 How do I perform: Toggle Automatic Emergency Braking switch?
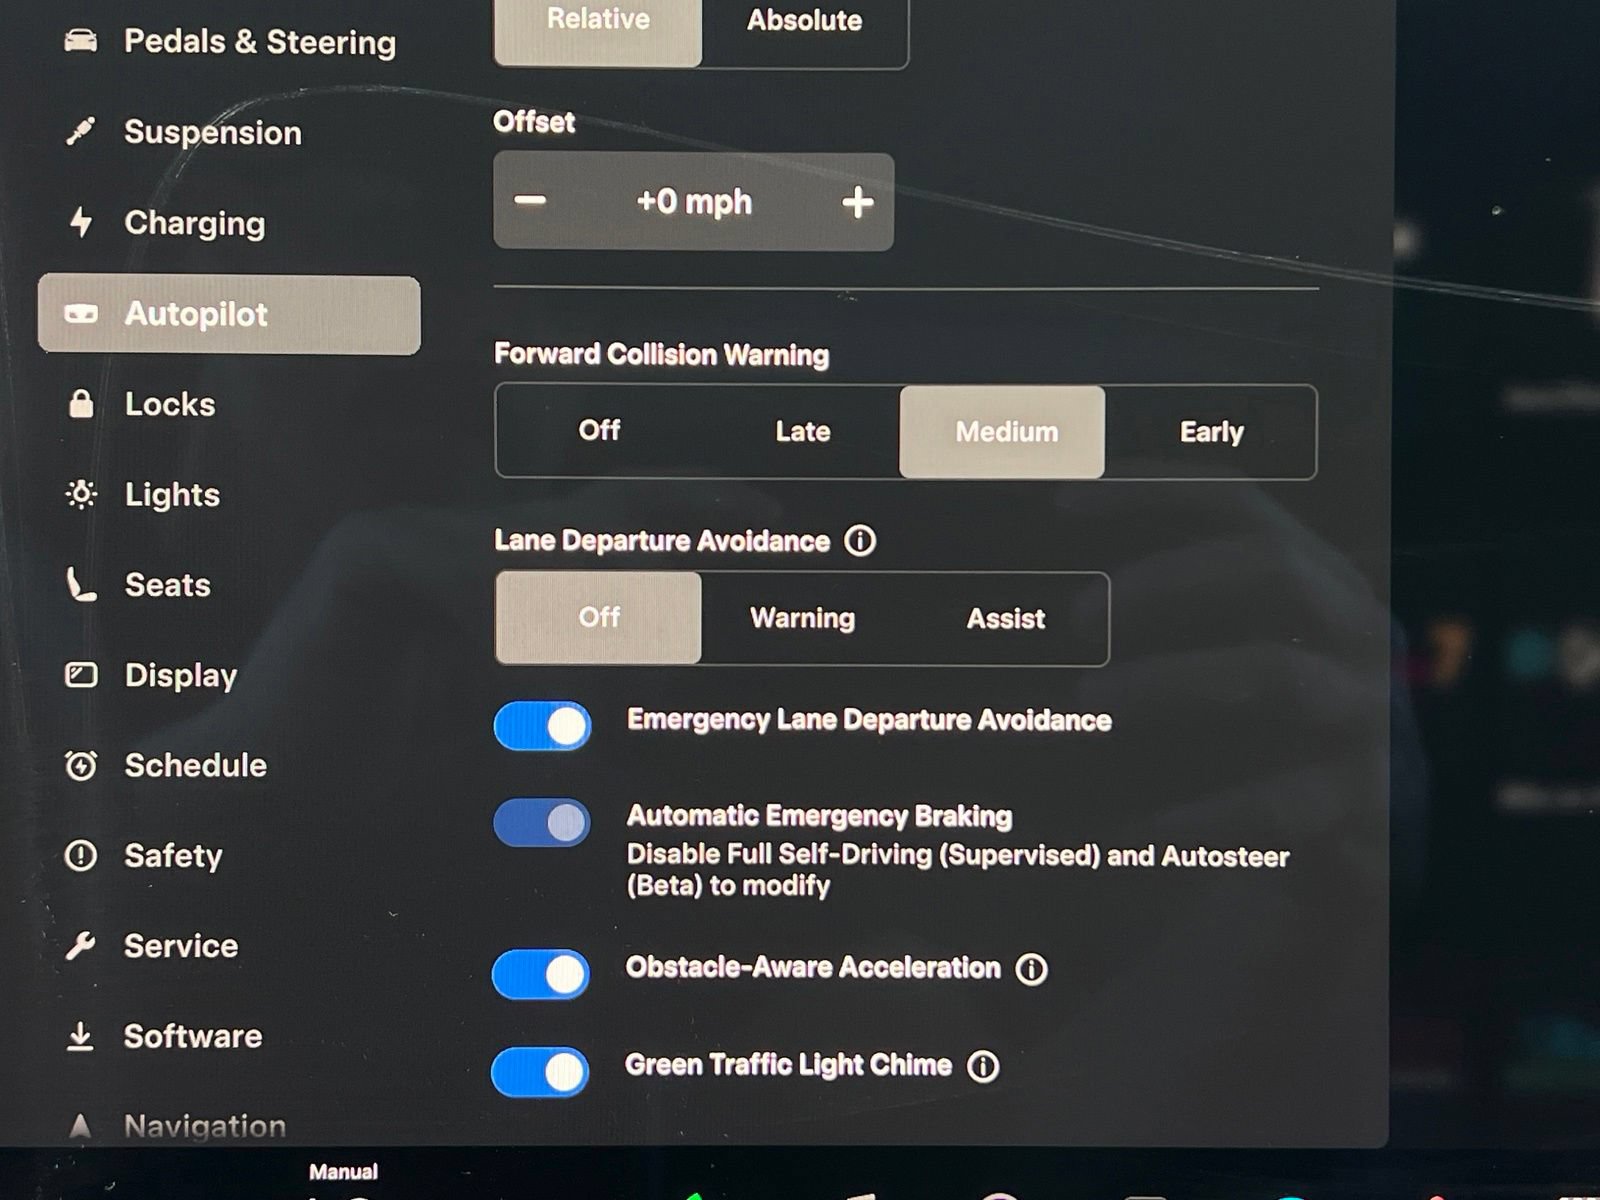542,822
